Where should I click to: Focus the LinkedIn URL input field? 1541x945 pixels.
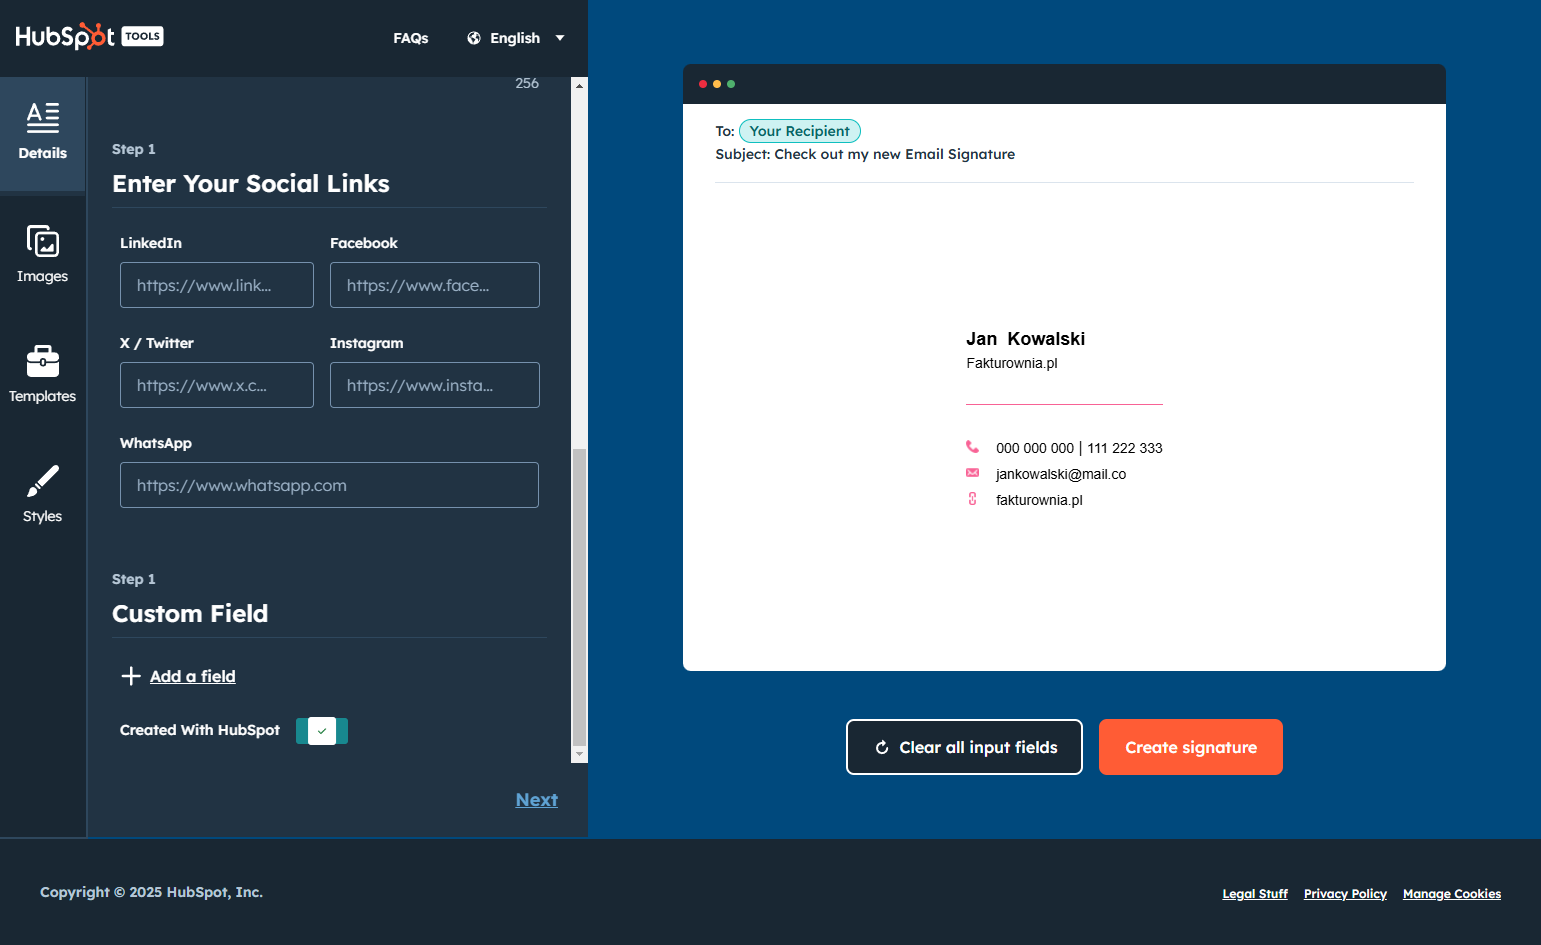217,285
